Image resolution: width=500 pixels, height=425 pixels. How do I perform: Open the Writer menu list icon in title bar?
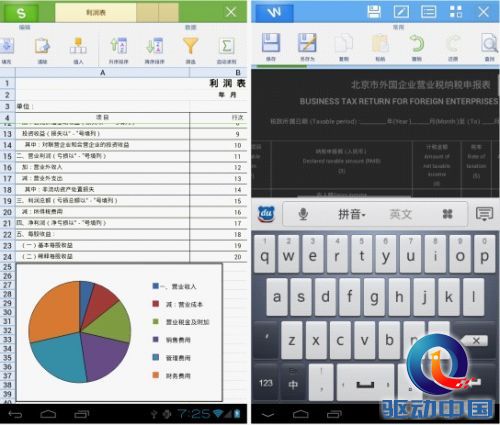pos(429,12)
